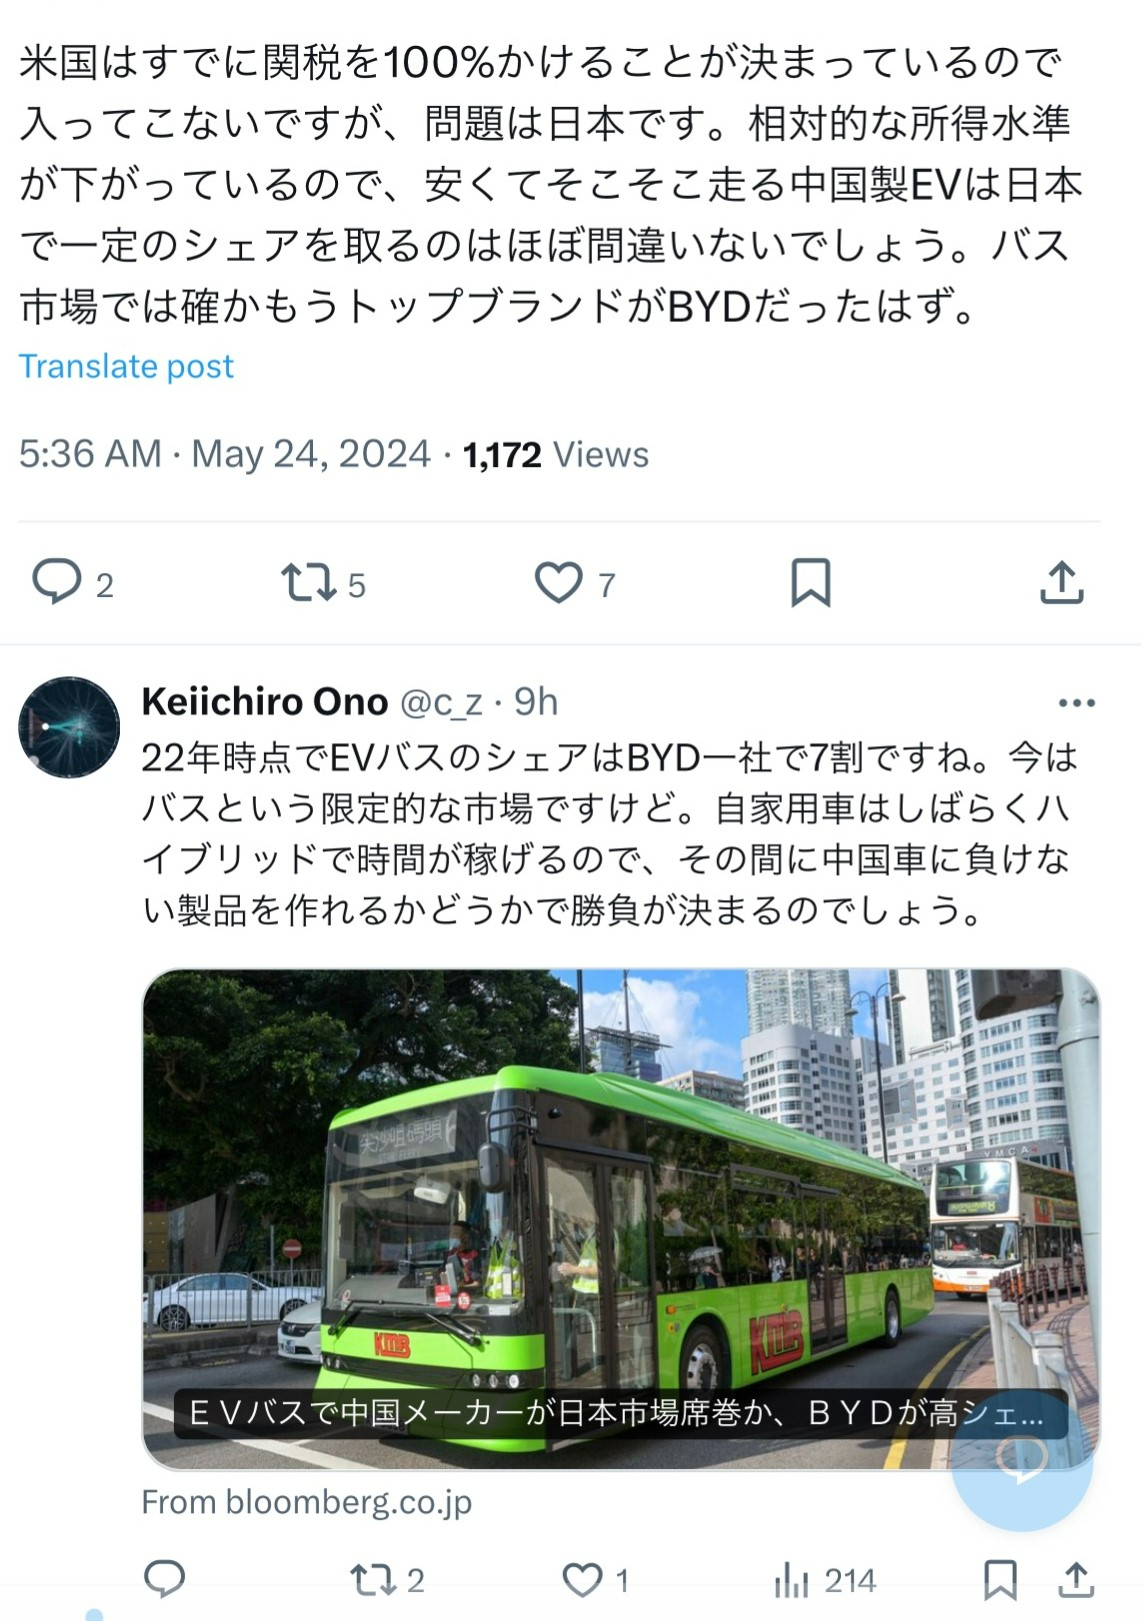
Task: Open Keiichiro Ono profile name
Action: click(x=265, y=702)
